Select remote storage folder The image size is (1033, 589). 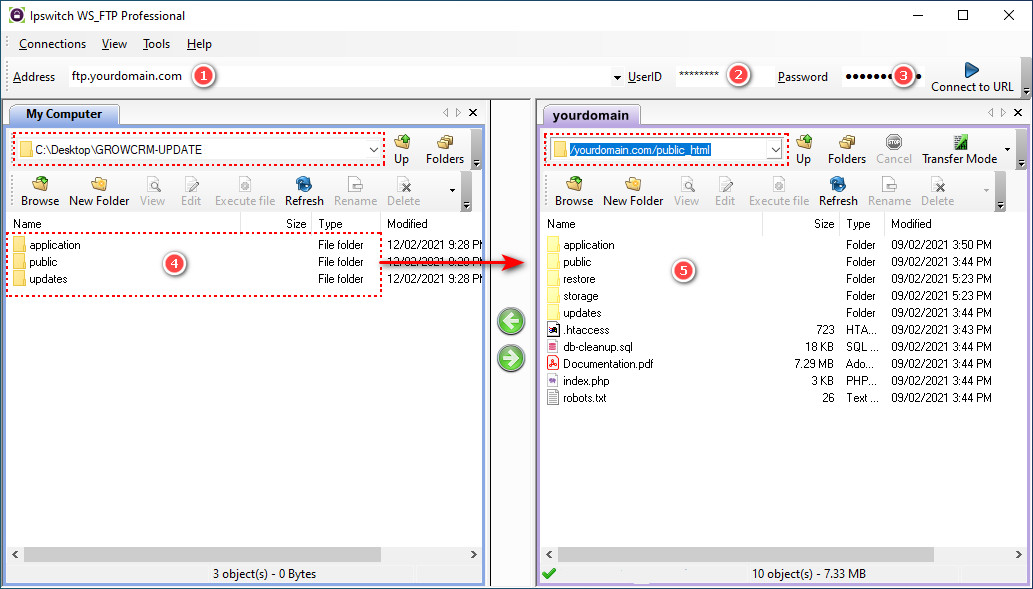pos(572,296)
